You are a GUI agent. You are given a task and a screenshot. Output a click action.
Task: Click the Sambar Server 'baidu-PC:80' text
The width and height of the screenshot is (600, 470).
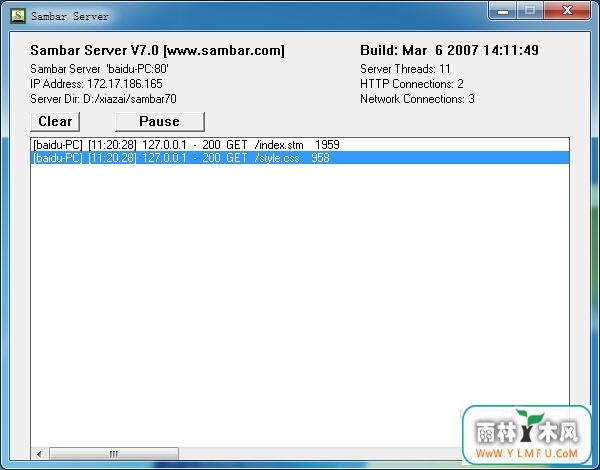coord(99,69)
